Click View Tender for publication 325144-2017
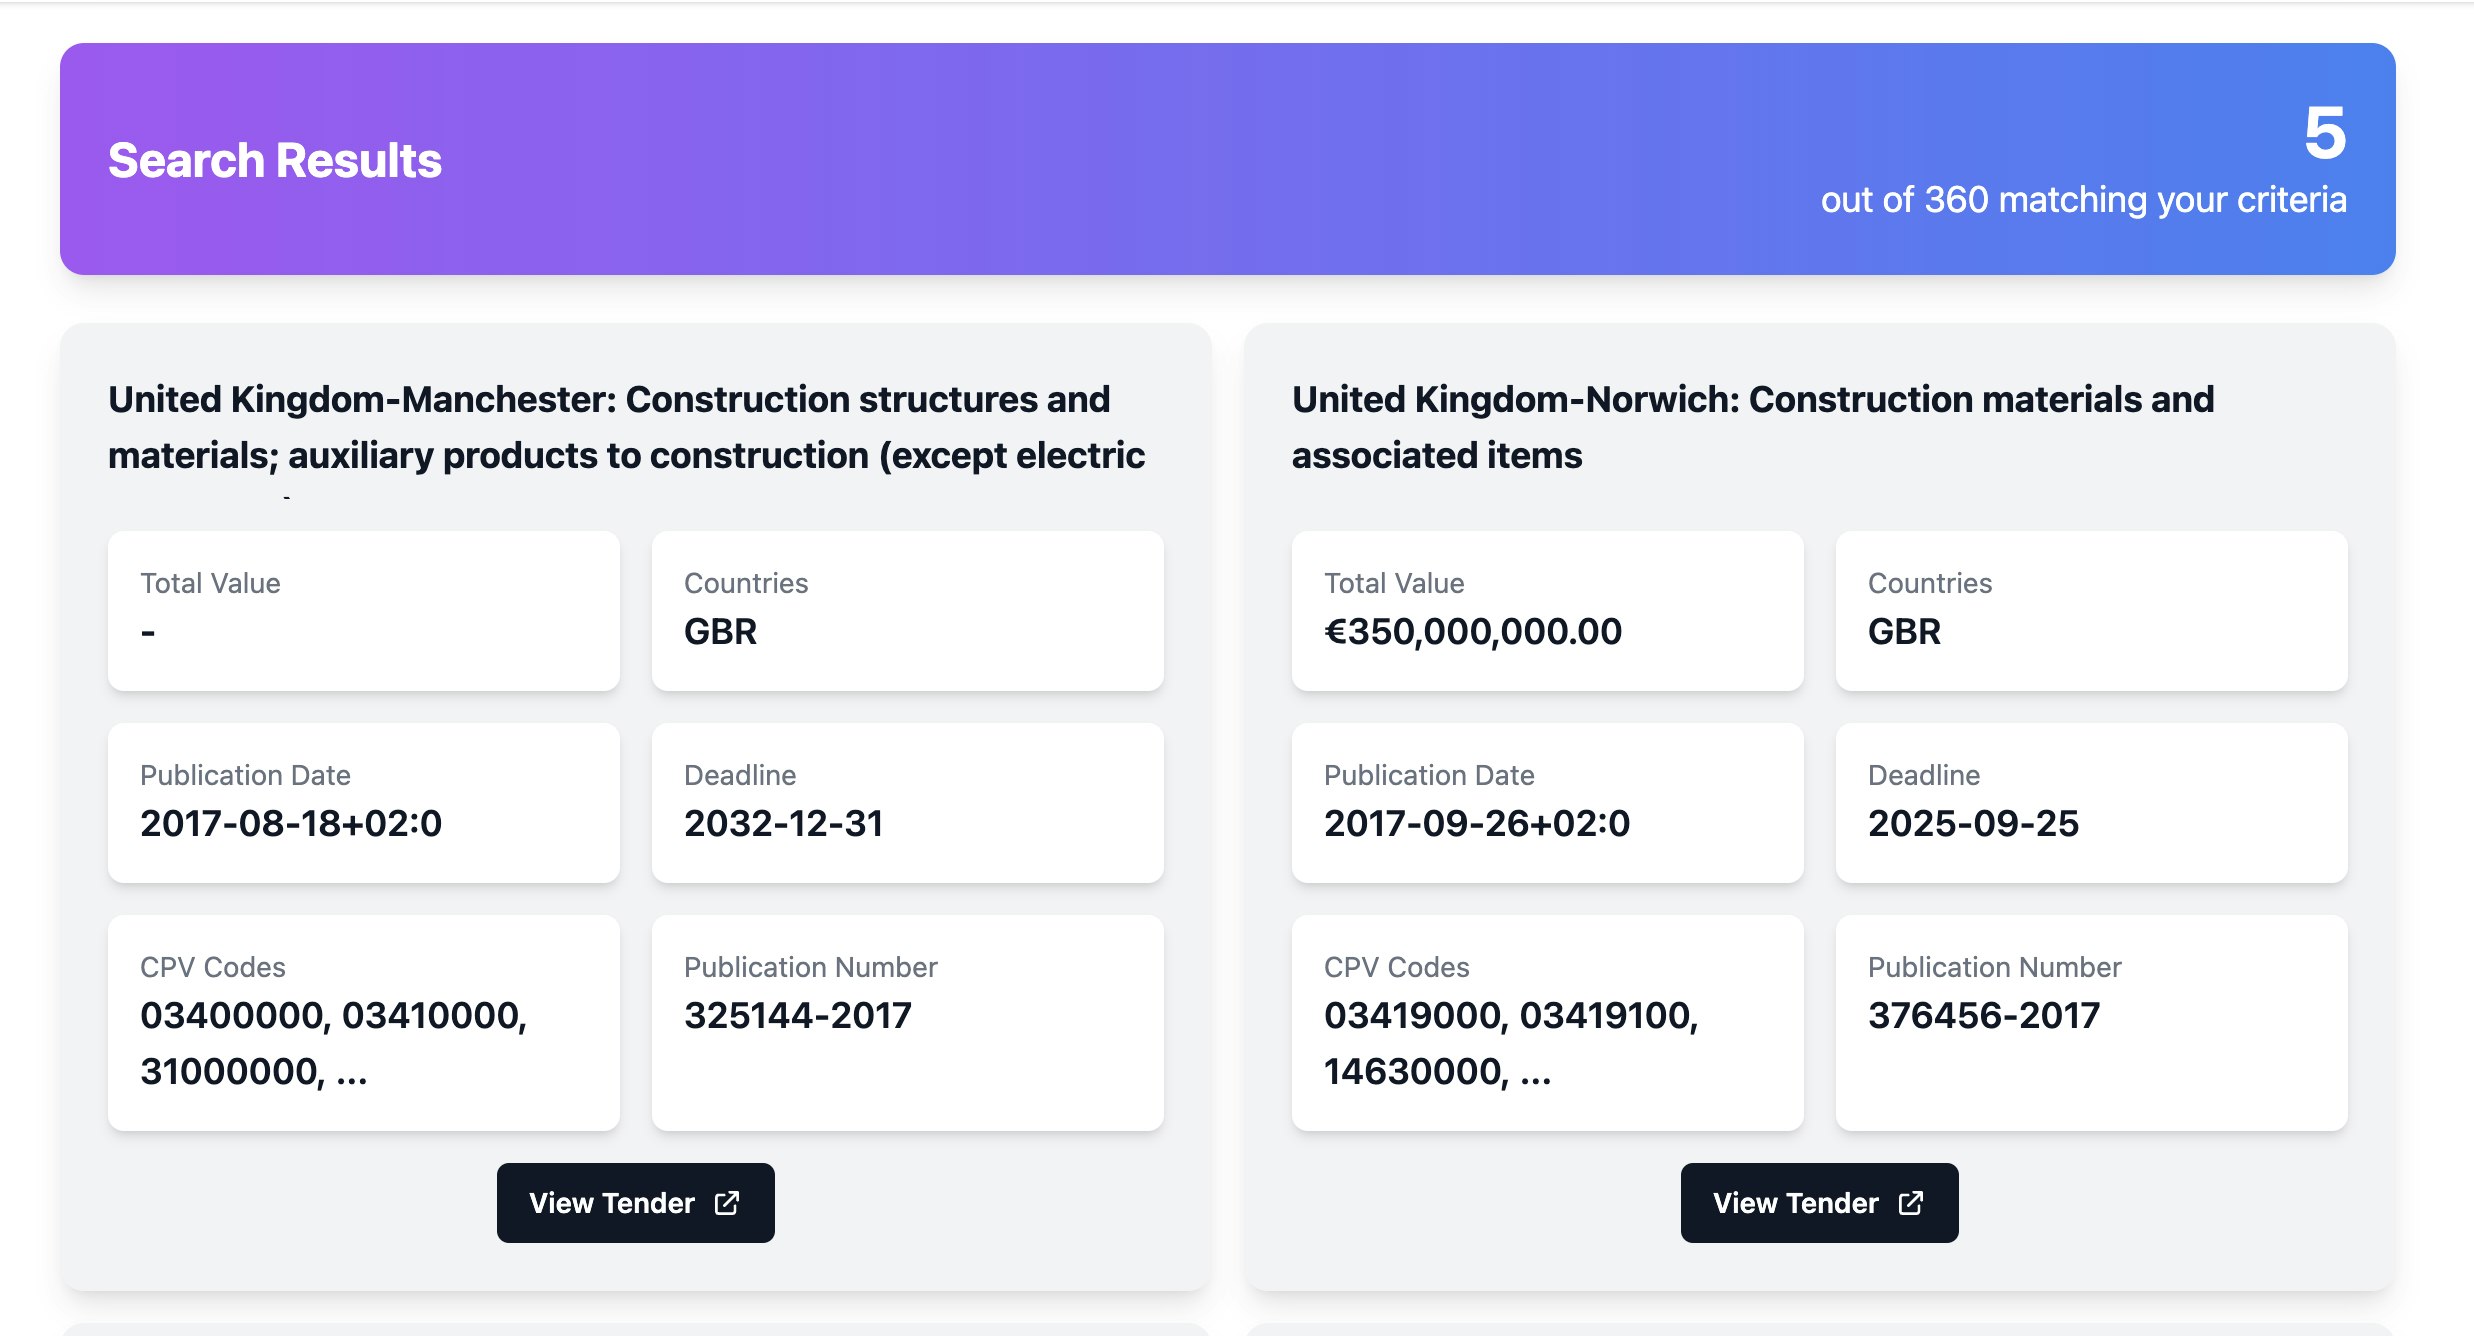The image size is (2474, 1336). (635, 1203)
